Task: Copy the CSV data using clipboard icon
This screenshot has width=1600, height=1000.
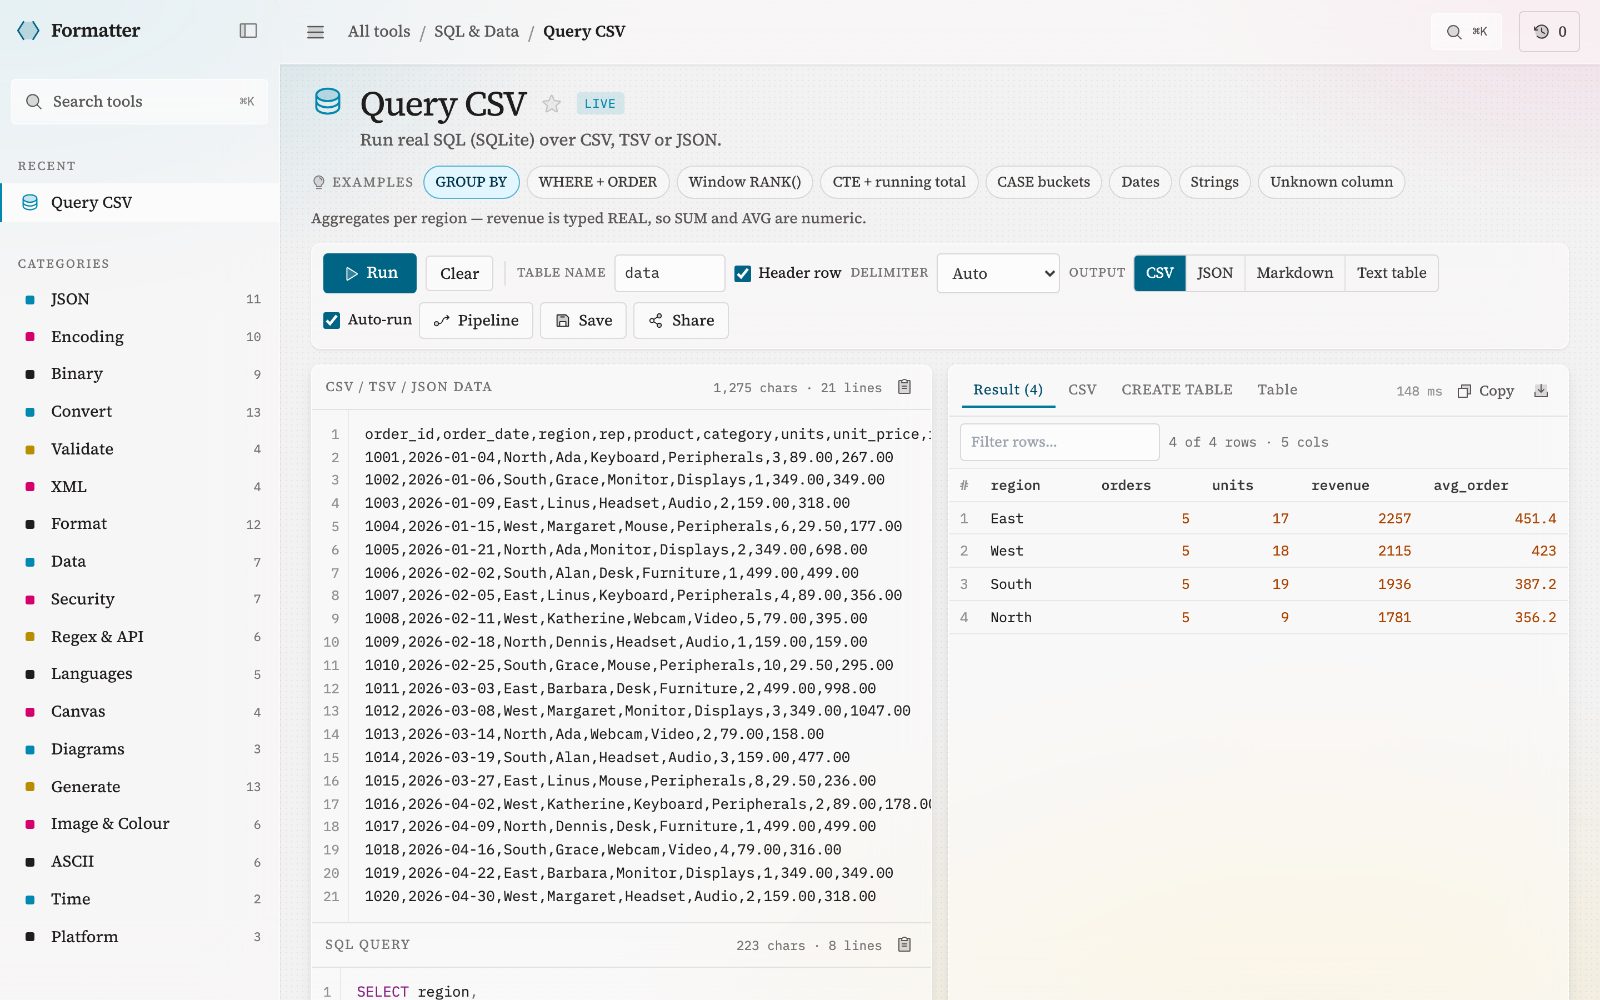Action: (904, 387)
